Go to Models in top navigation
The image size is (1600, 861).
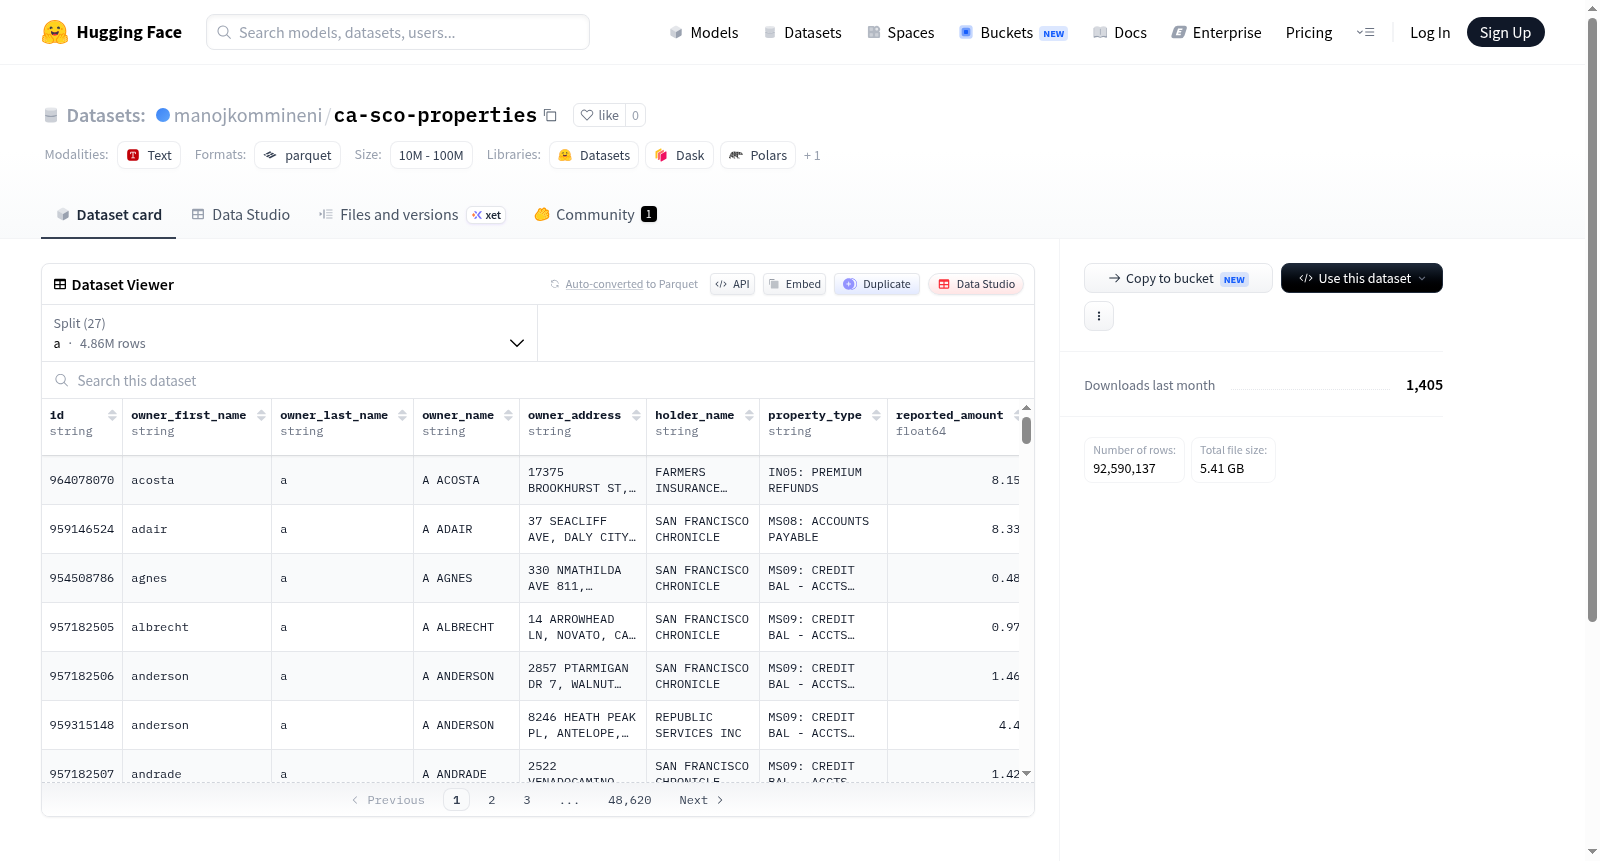(x=704, y=32)
